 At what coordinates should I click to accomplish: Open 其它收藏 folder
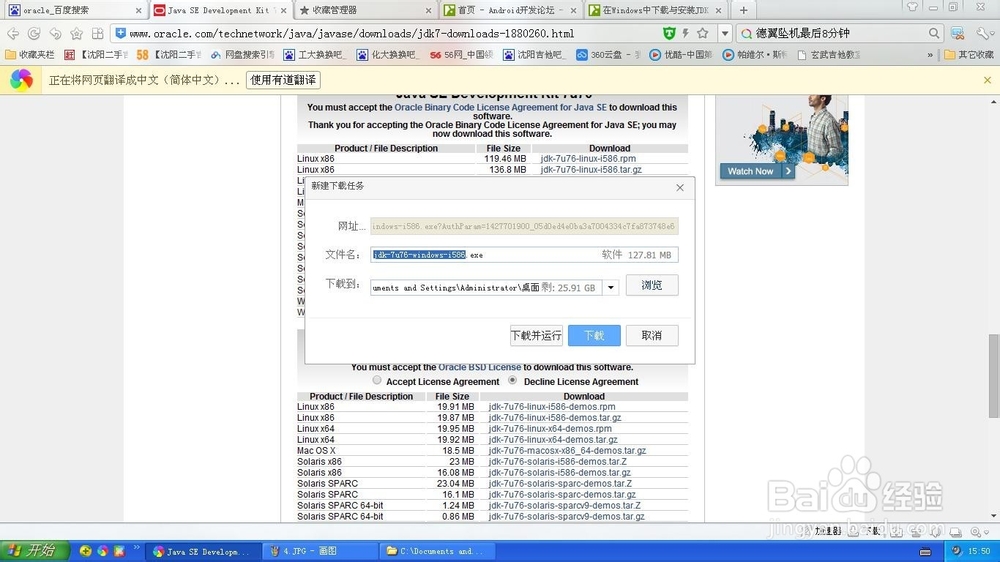[x=969, y=55]
